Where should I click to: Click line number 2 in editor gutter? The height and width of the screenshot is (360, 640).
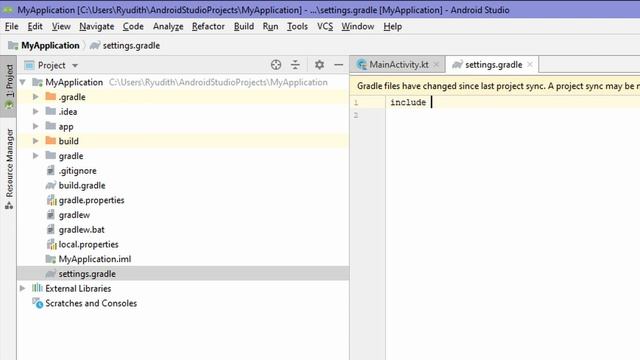pos(356,115)
